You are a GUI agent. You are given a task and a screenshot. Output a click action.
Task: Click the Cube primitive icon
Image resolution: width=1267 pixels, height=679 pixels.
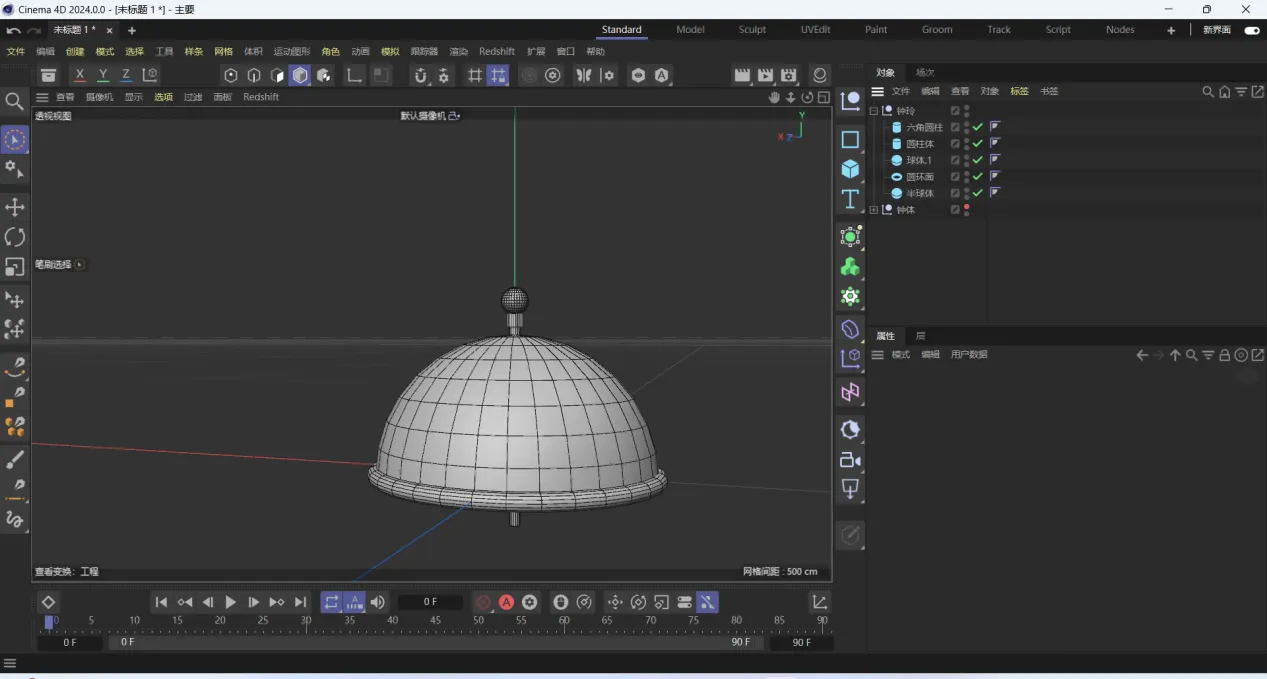[850, 168]
